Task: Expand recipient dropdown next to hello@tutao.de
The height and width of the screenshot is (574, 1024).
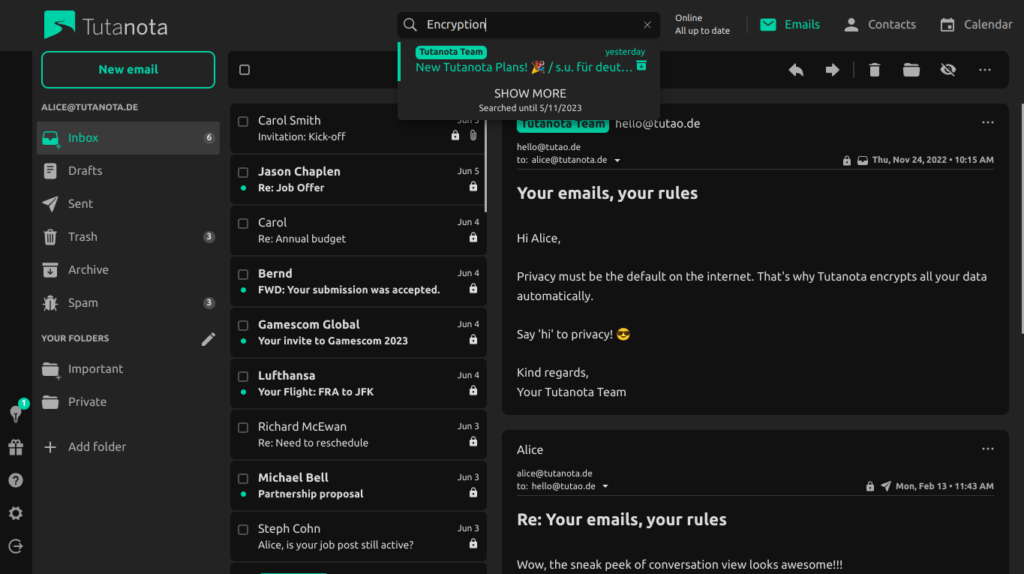Action: coord(605,487)
